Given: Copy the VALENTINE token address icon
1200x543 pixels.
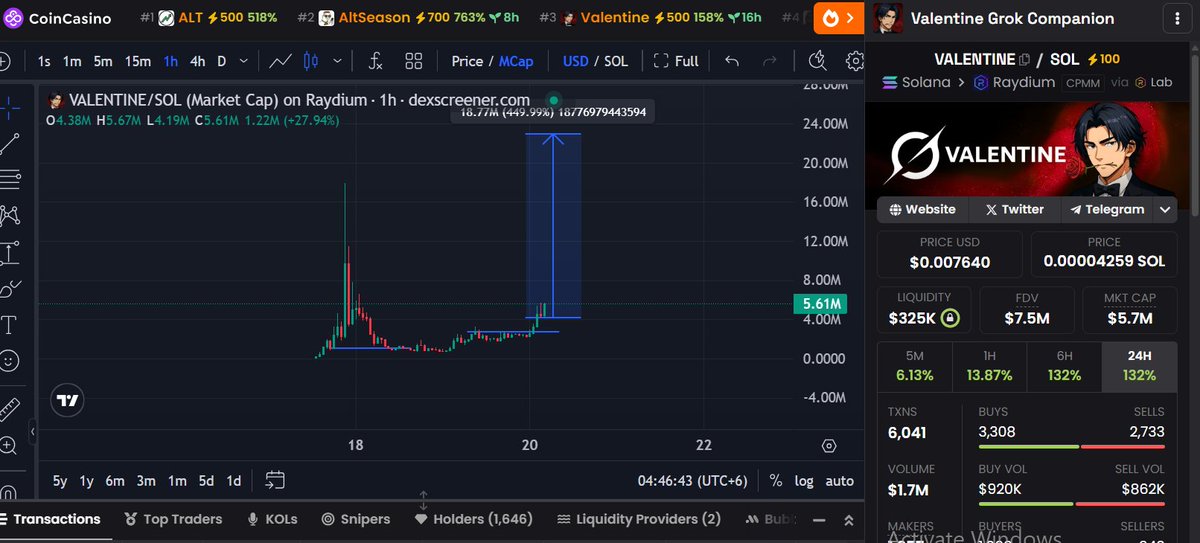Looking at the screenshot, I should click(x=1024, y=60).
